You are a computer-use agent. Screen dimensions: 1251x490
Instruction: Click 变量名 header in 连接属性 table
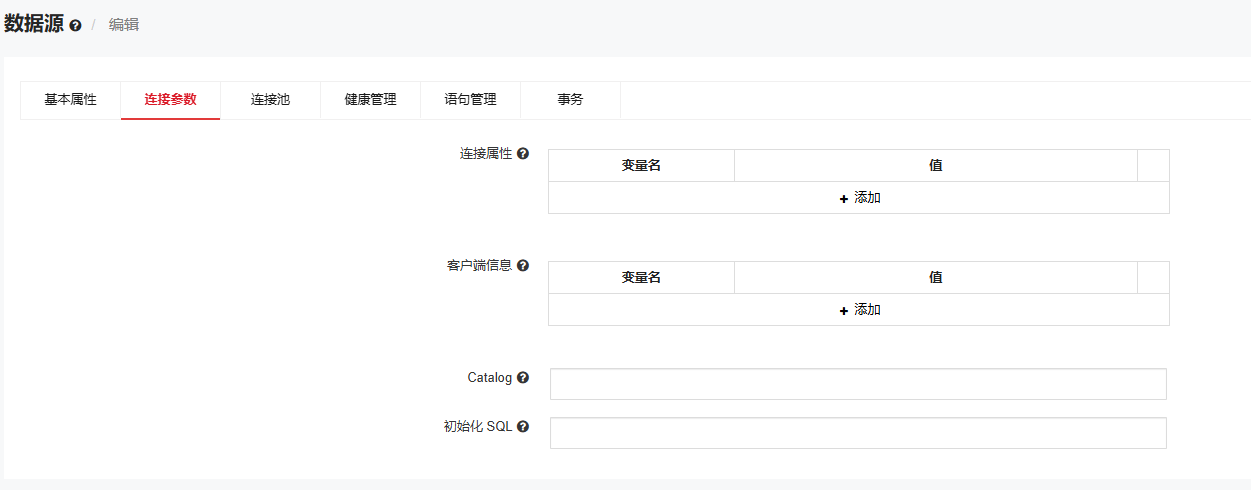(x=641, y=166)
